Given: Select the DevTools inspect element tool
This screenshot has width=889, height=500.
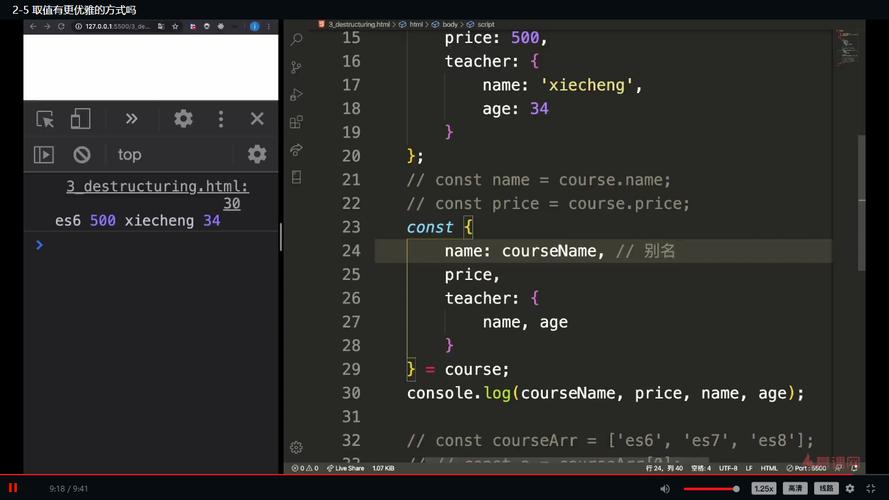Looking at the screenshot, I should point(45,119).
